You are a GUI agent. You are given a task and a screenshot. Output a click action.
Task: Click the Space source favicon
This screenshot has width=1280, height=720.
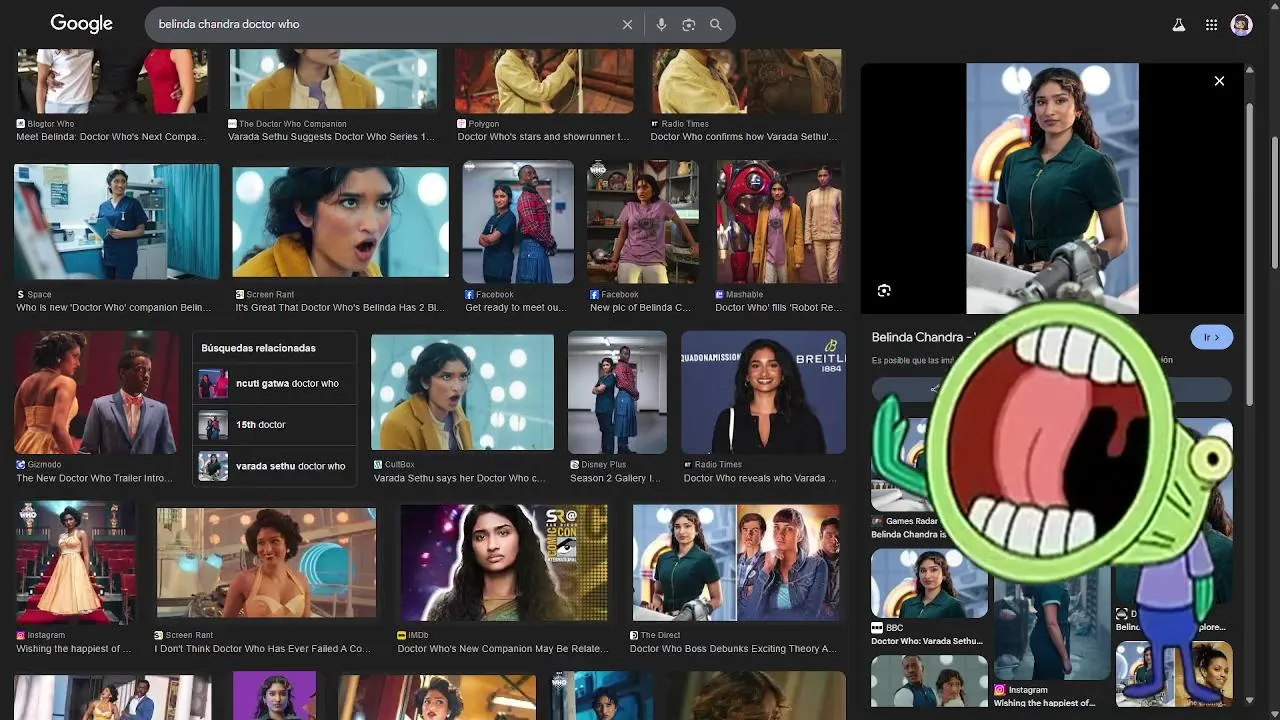pos(20,295)
